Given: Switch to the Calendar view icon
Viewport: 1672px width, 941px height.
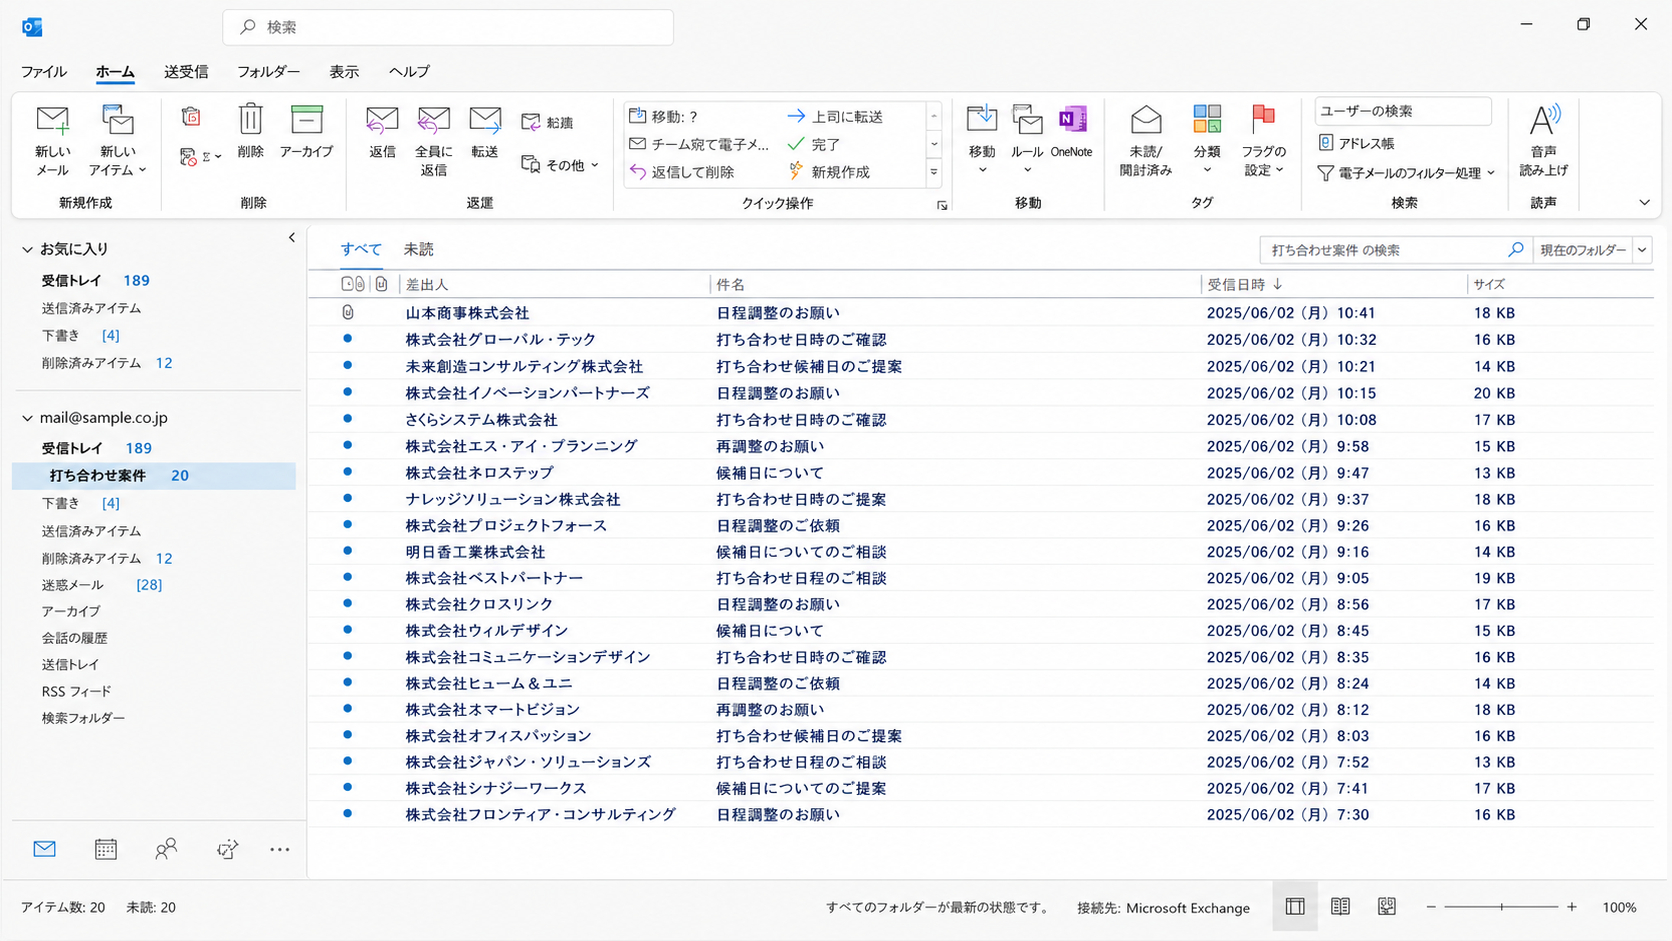Looking at the screenshot, I should tap(105, 849).
